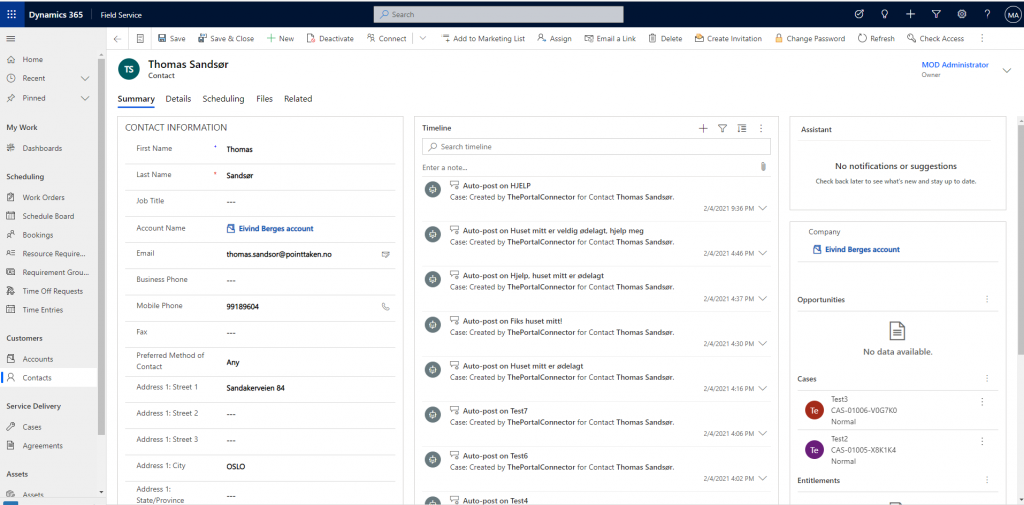Open the timeline filter funnel
Screen dimensions: 1024x505
point(722,129)
